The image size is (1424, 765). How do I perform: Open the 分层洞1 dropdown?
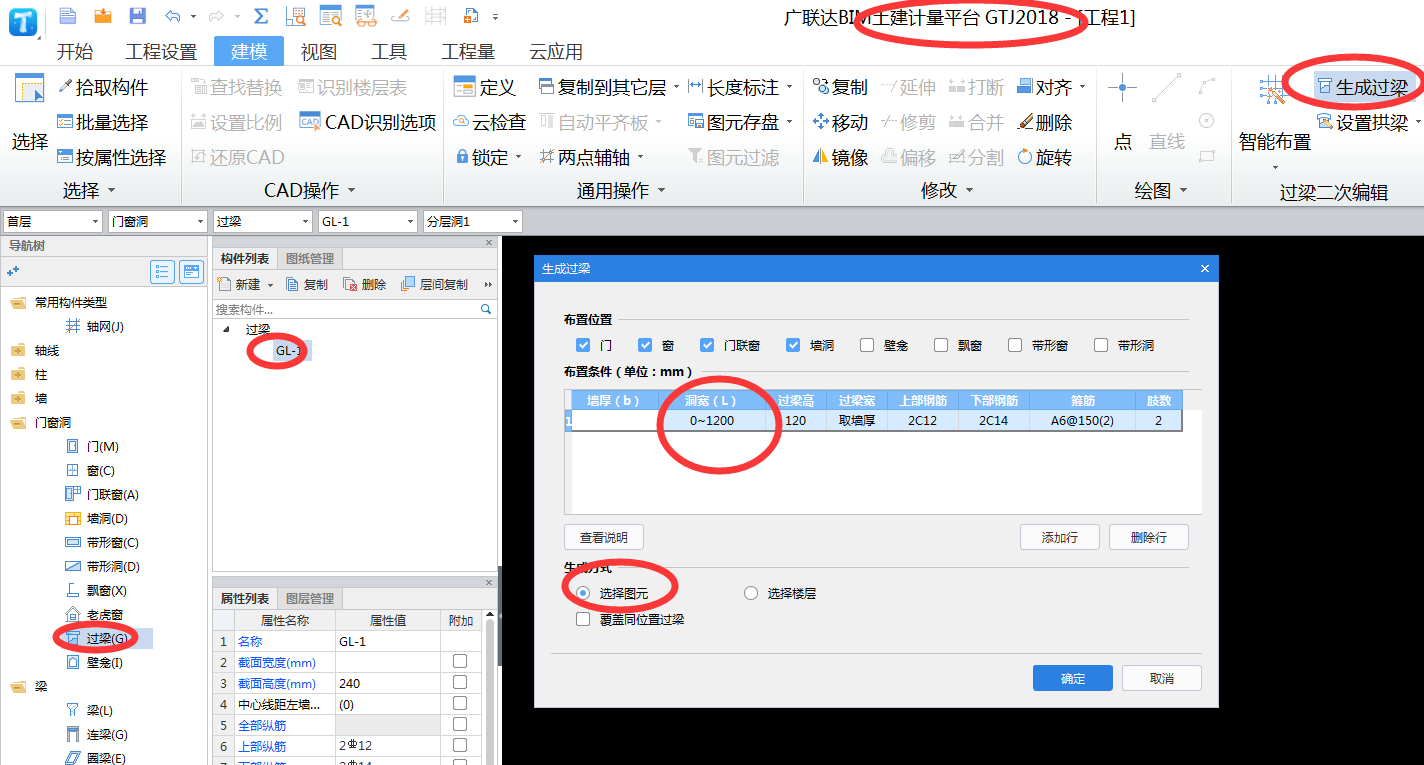click(x=473, y=221)
